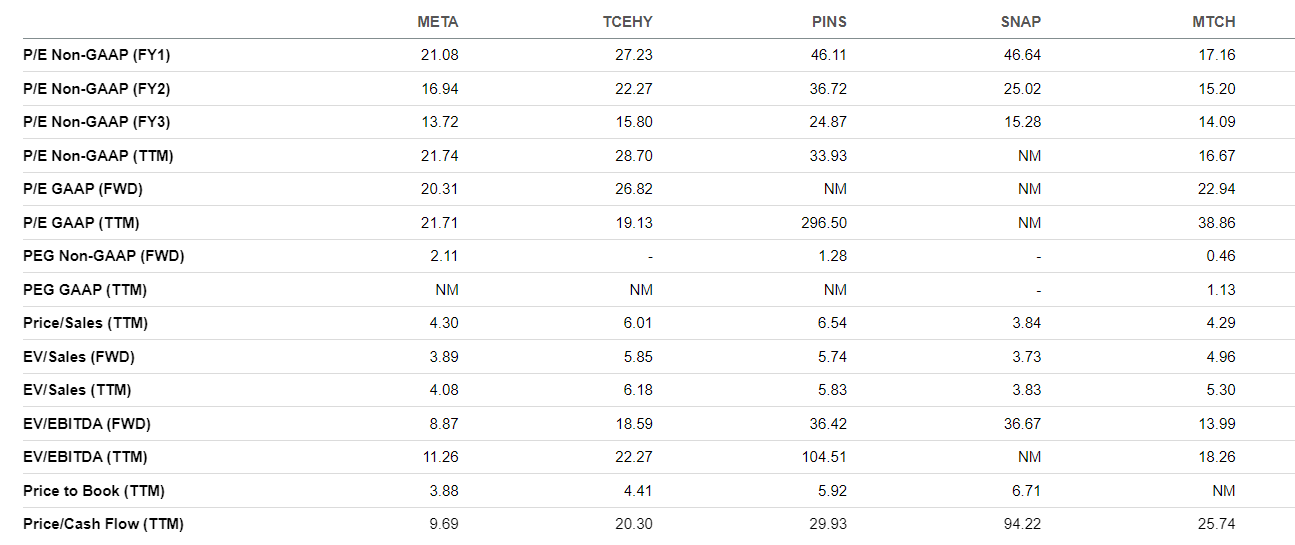Click the PEG Non-GAAP (FWD) row label
Image resolution: width=1295 pixels, height=545 pixels.
(103, 256)
